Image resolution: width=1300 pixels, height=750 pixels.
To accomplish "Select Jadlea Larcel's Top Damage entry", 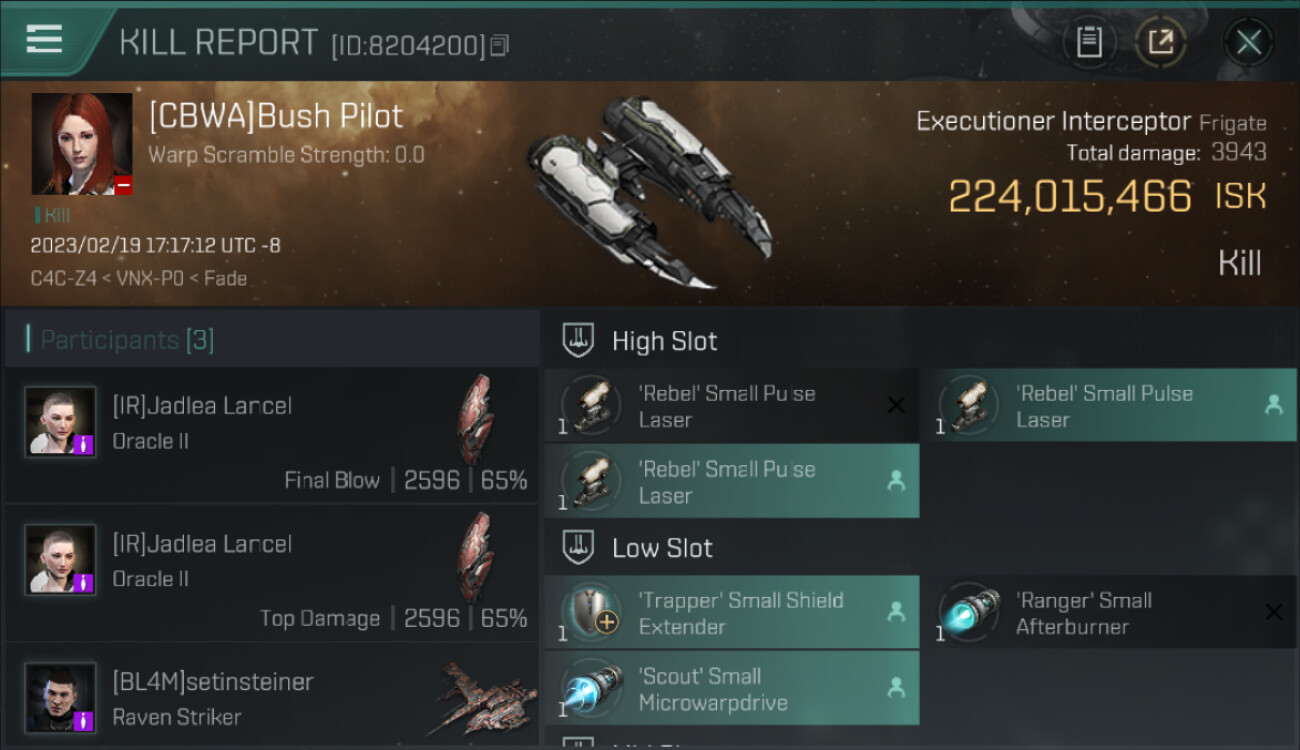I will coord(272,573).
